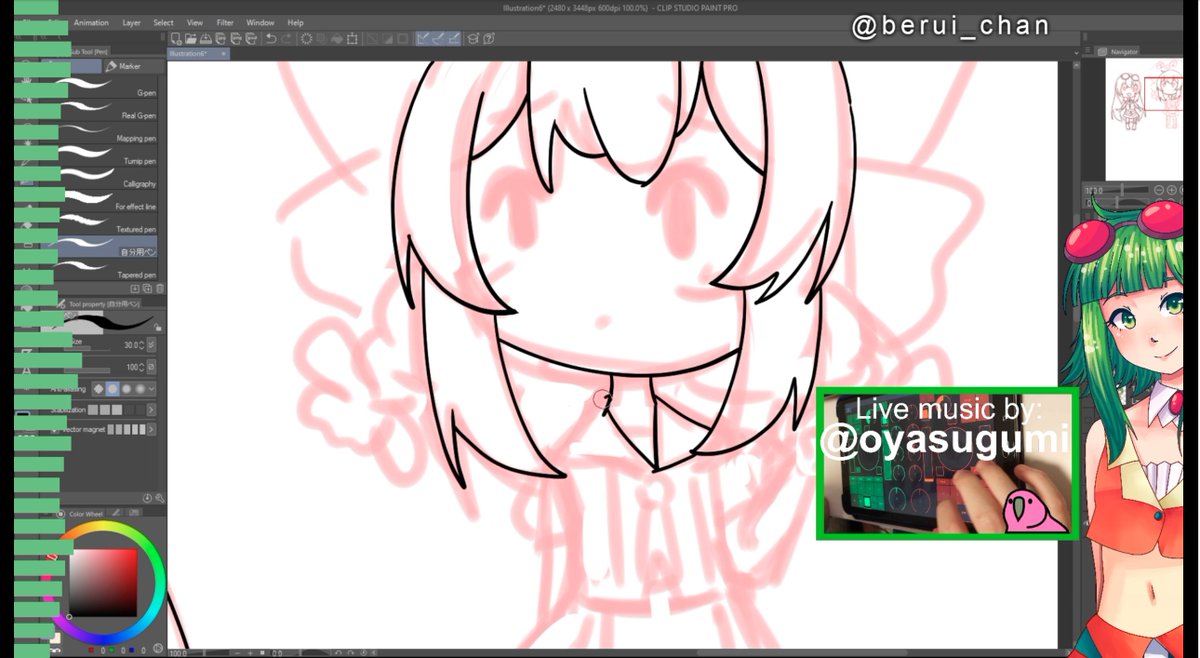Open brush size dynamics button beside 30.0
The width and height of the screenshot is (1200, 658).
click(151, 344)
